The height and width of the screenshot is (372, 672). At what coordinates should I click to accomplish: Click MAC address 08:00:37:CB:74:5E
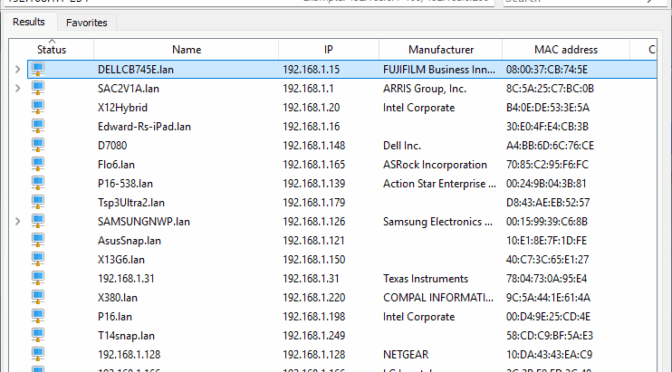click(547, 69)
